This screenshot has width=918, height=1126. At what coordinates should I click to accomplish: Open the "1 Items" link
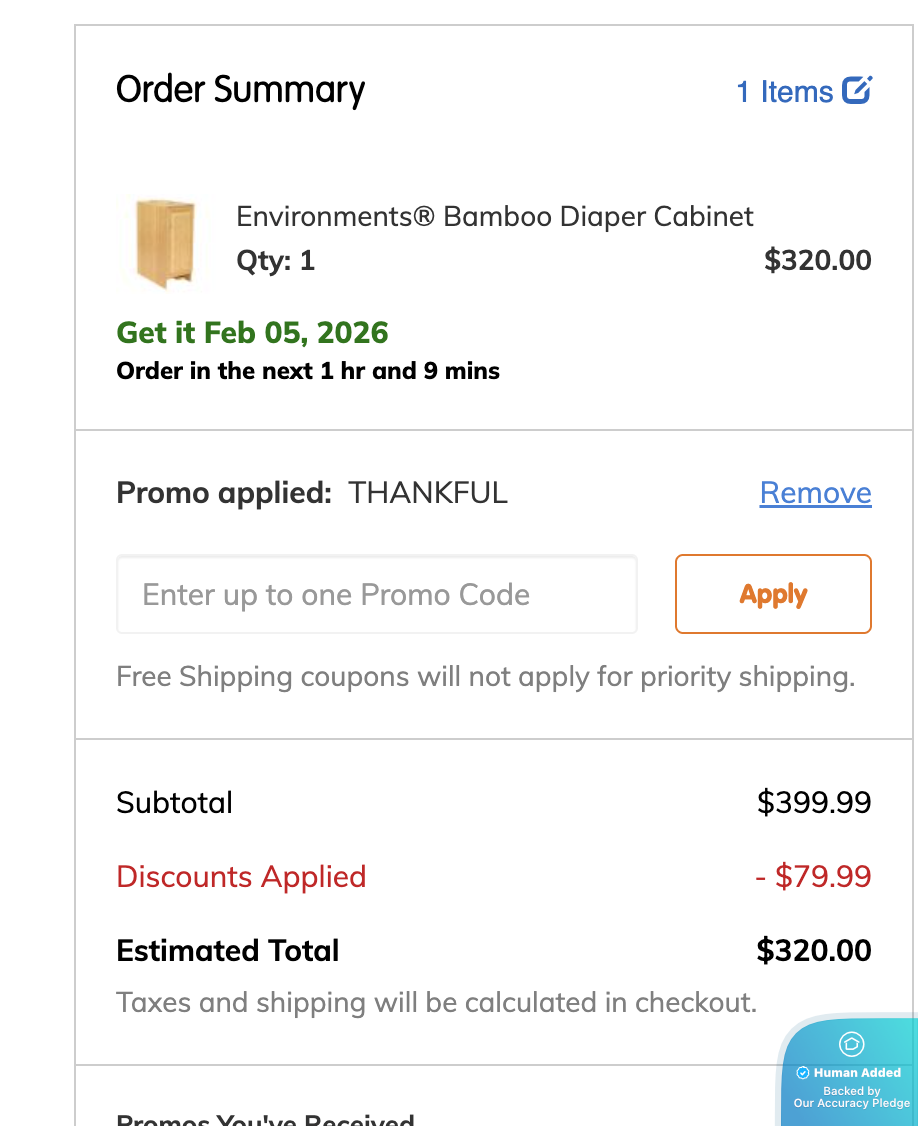pyautogui.click(x=785, y=92)
